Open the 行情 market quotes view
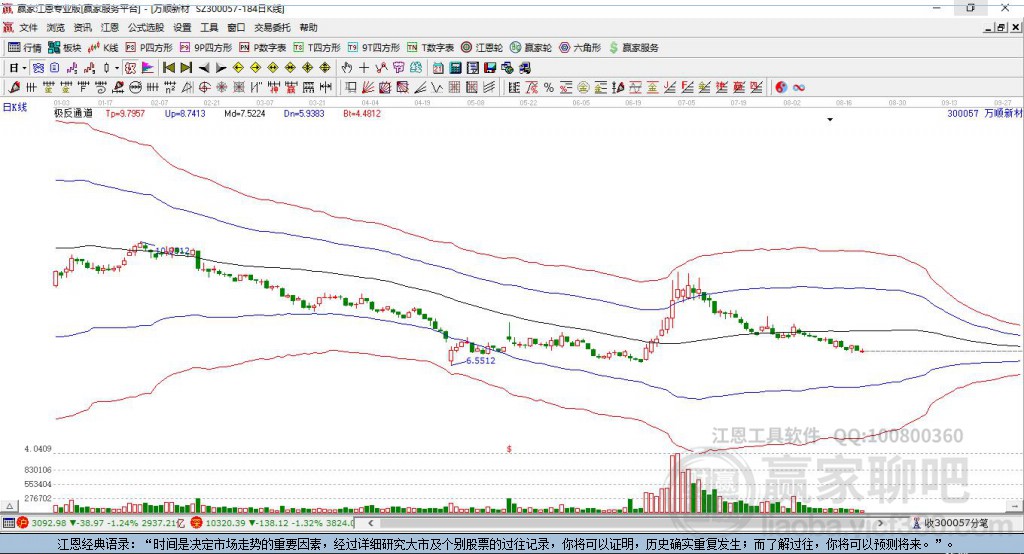 (x=25, y=48)
